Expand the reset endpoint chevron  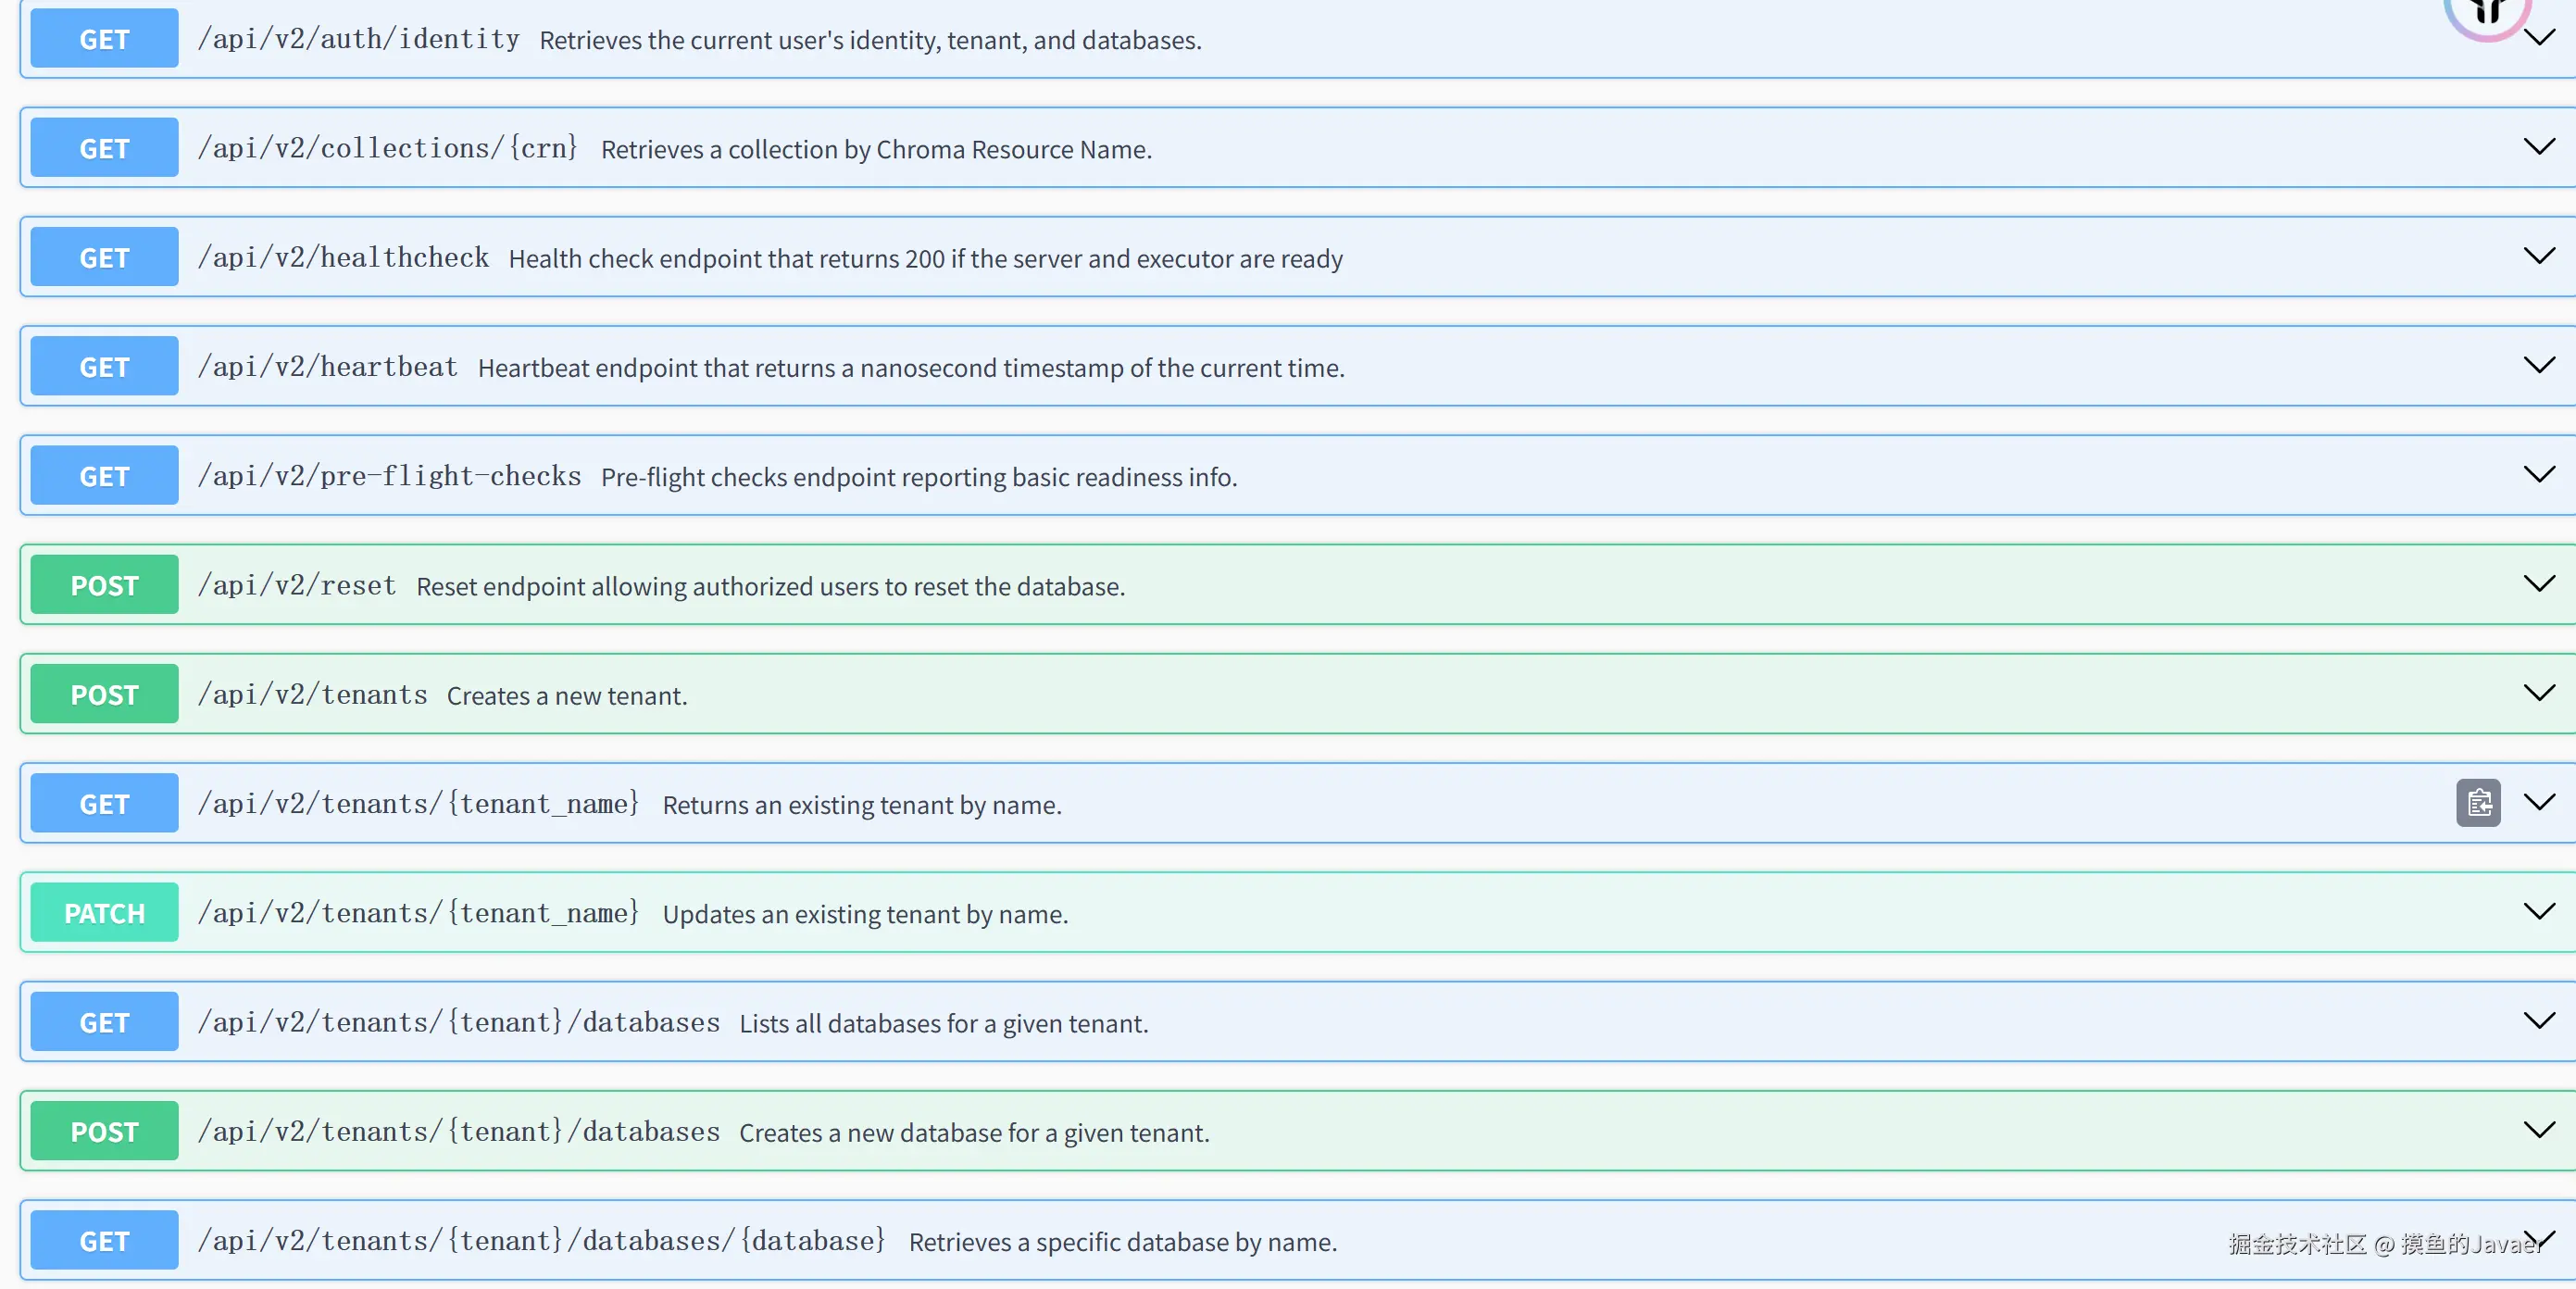2538,584
